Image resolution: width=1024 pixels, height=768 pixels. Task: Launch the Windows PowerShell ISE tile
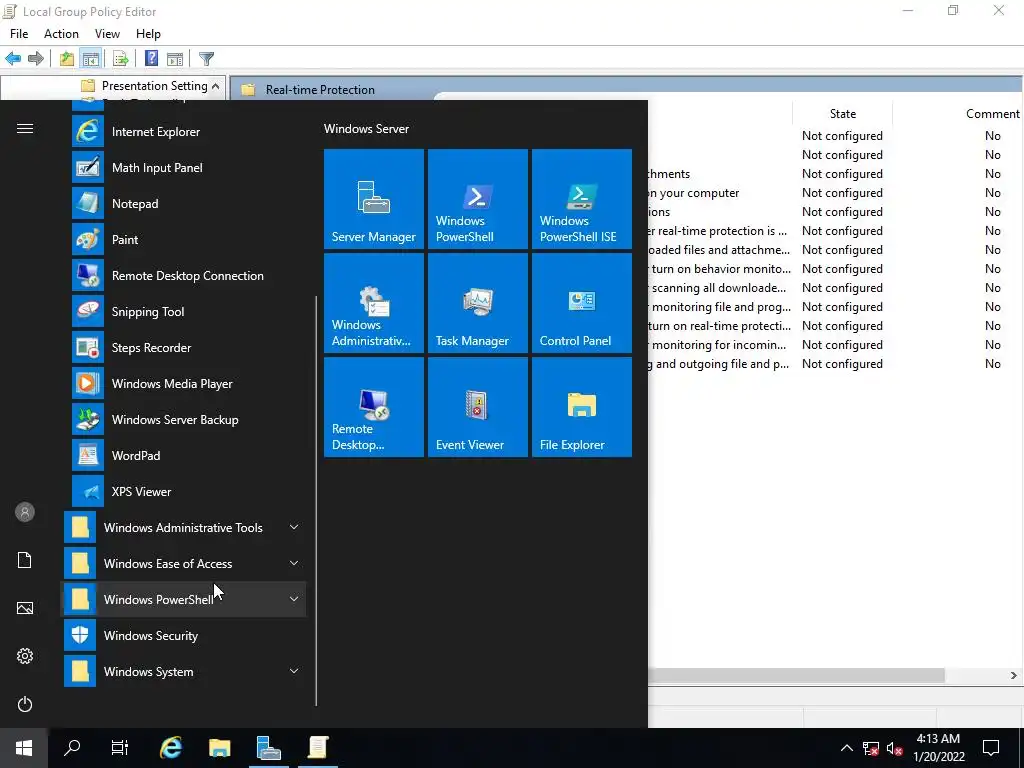[581, 199]
